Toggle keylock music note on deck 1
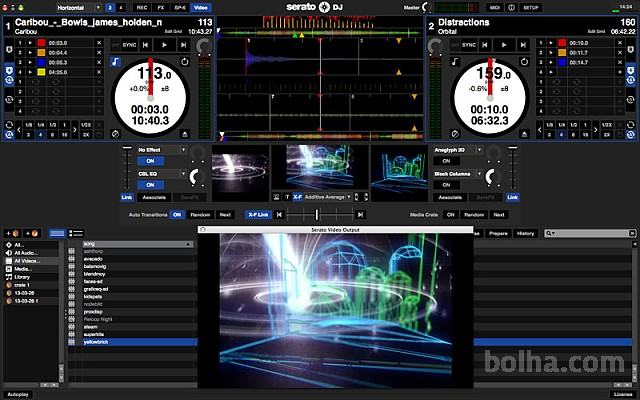 pos(116,62)
